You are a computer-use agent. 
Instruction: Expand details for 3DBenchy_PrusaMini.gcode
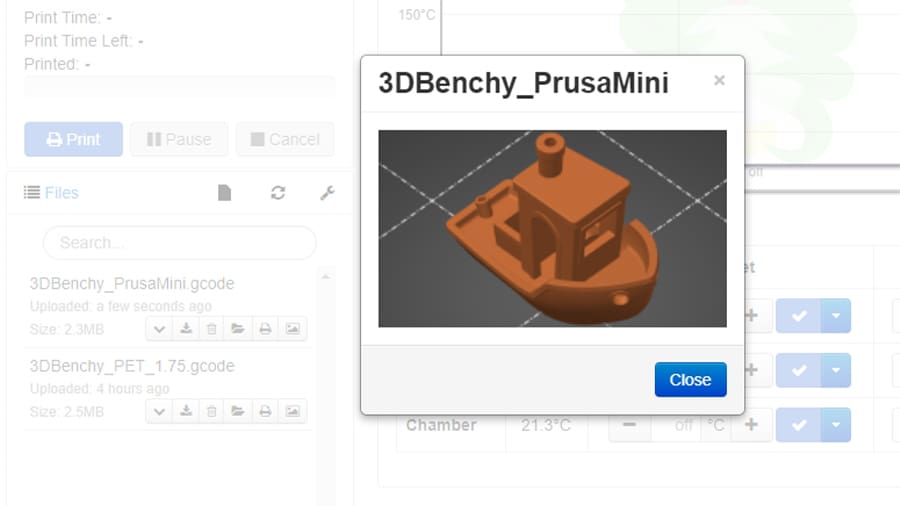click(x=160, y=329)
